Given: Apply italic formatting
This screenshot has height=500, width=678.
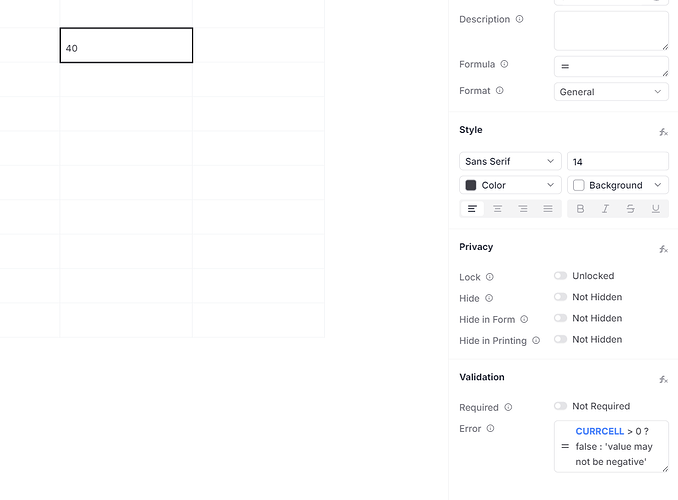Looking at the screenshot, I should pos(605,209).
